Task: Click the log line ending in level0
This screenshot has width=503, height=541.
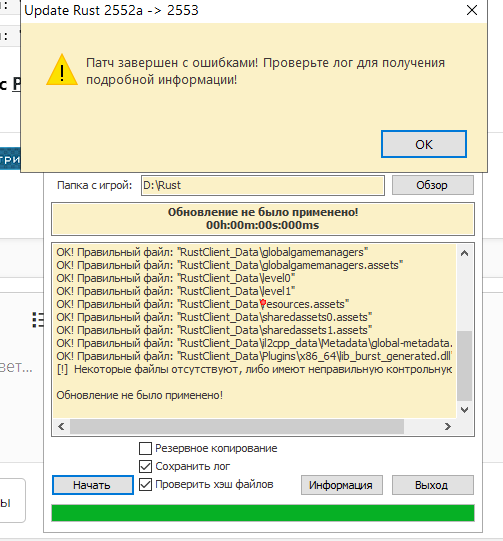Action: (x=176, y=278)
